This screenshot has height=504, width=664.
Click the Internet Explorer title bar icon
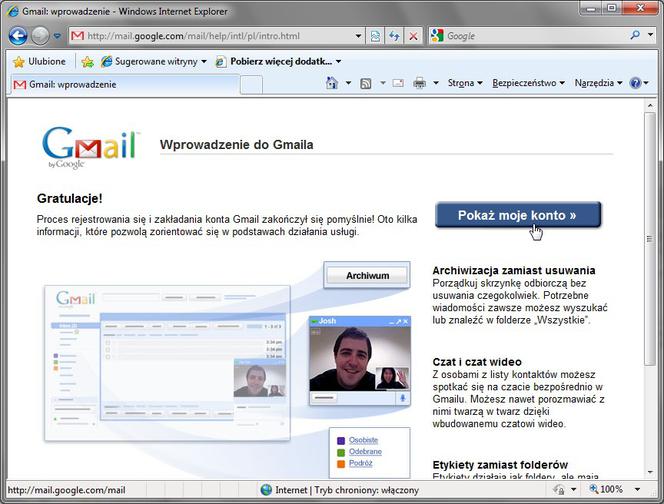pyautogui.click(x=13, y=11)
